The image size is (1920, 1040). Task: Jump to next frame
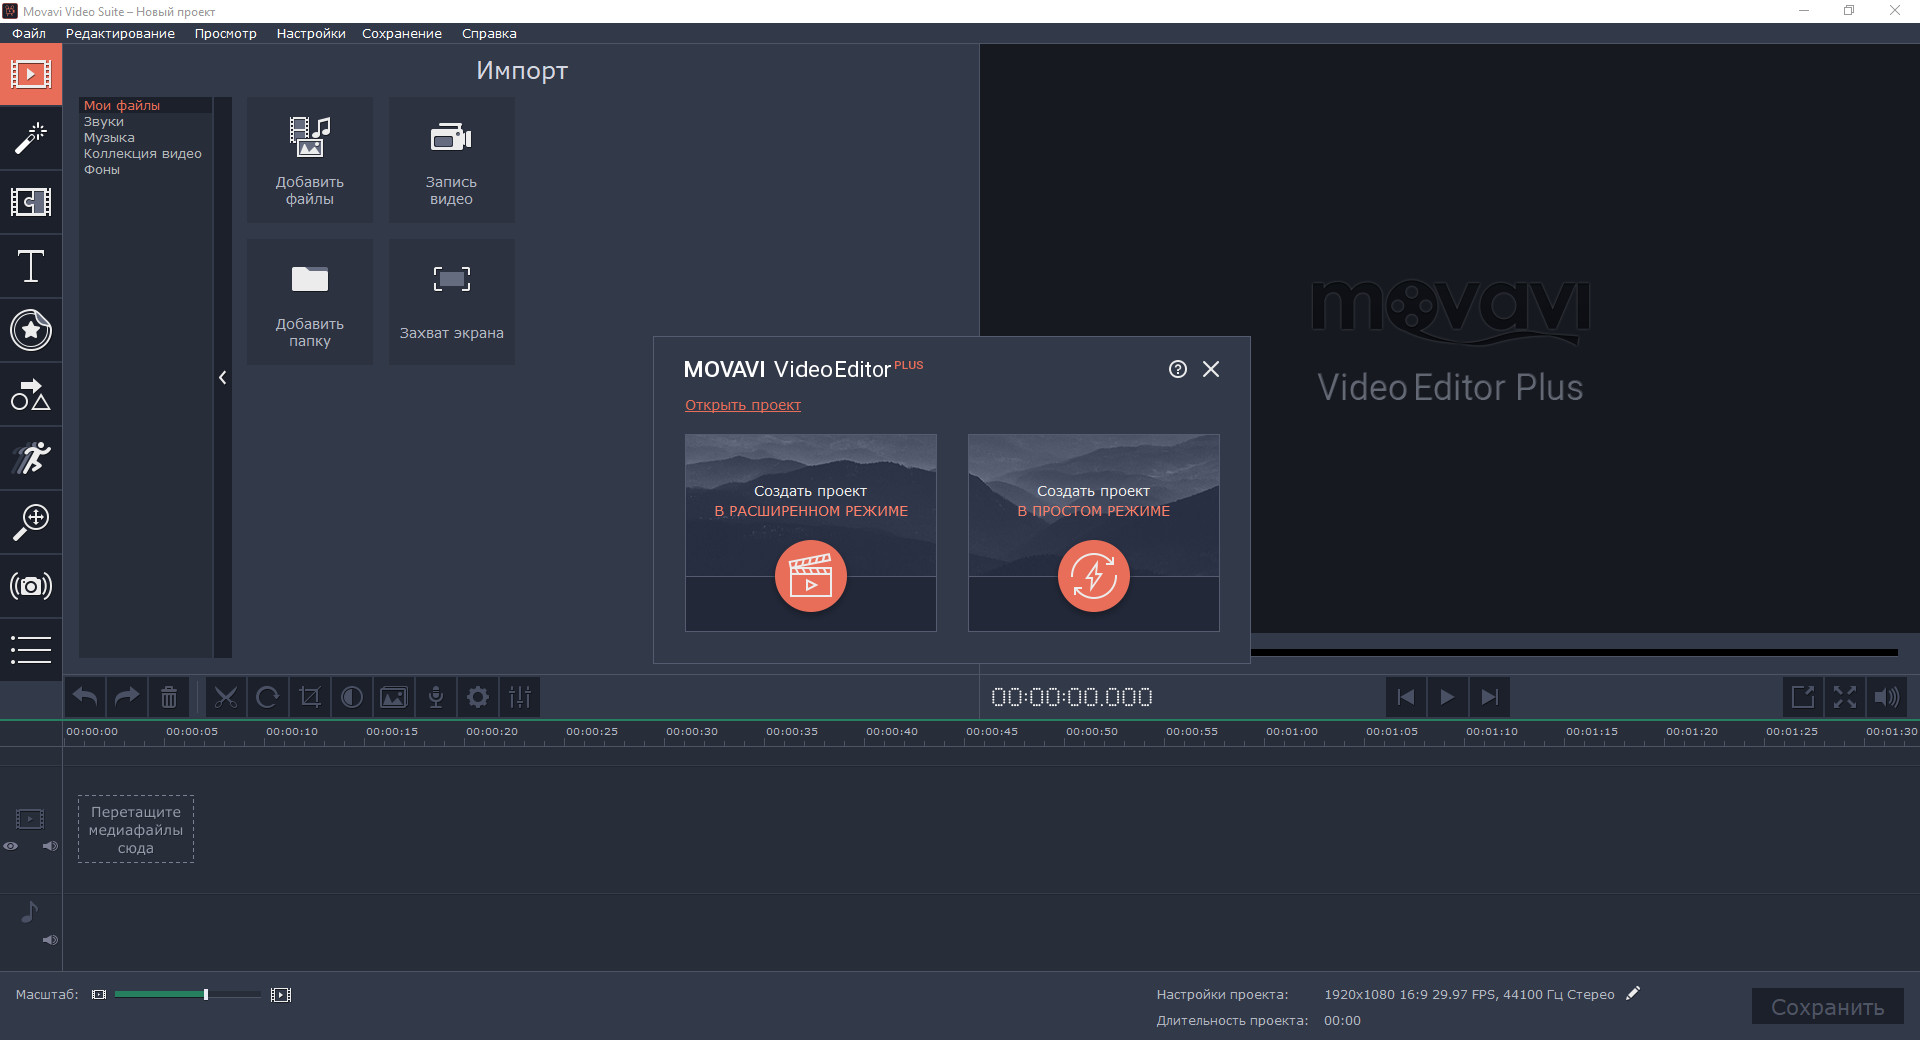coord(1489,697)
